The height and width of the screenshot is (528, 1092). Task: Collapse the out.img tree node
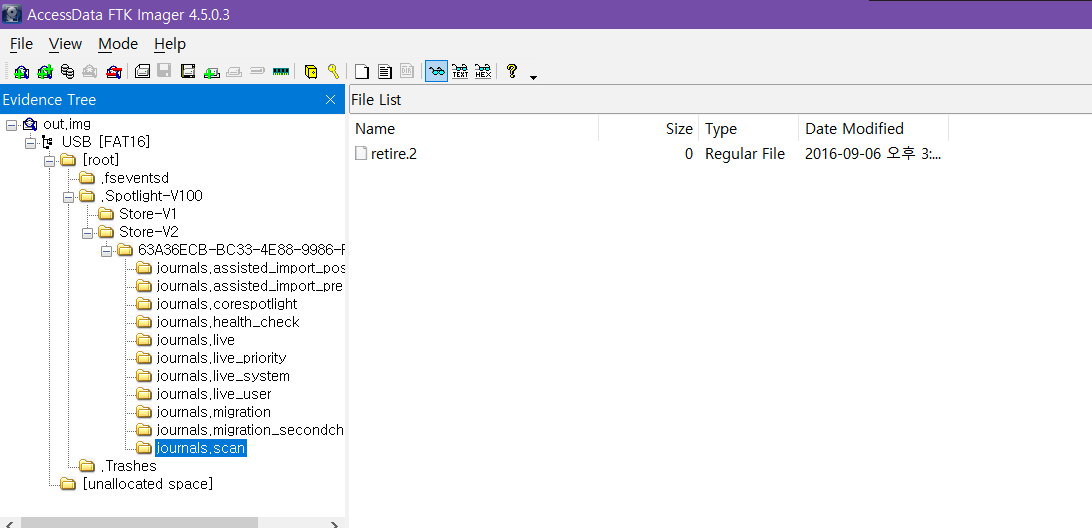coord(11,125)
